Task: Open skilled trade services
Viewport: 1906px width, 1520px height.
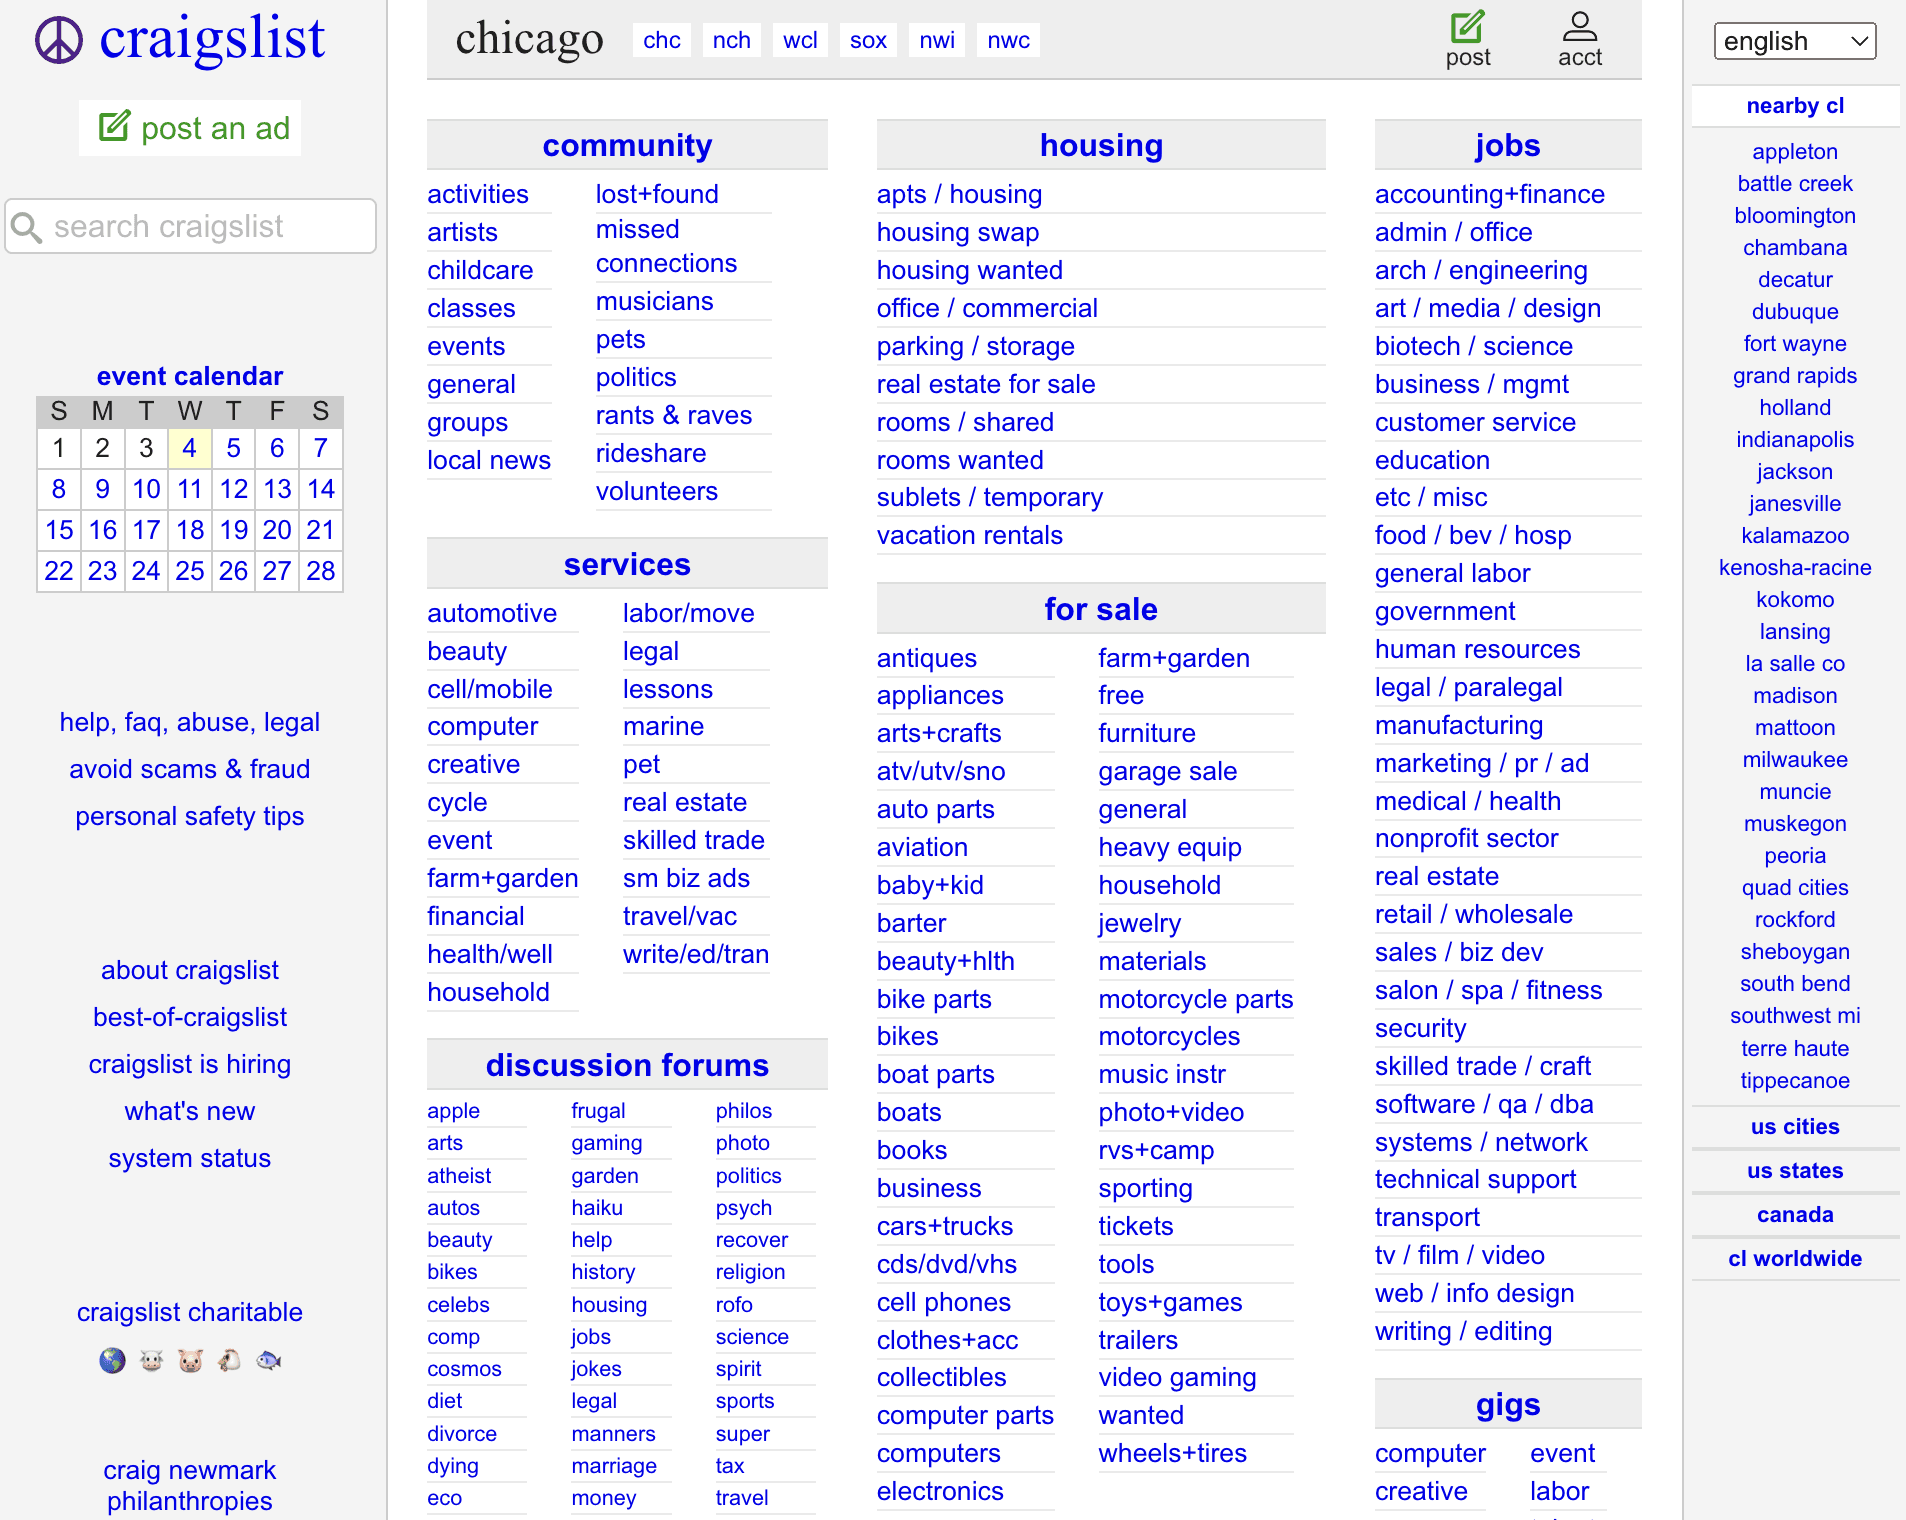Action: pos(694,840)
